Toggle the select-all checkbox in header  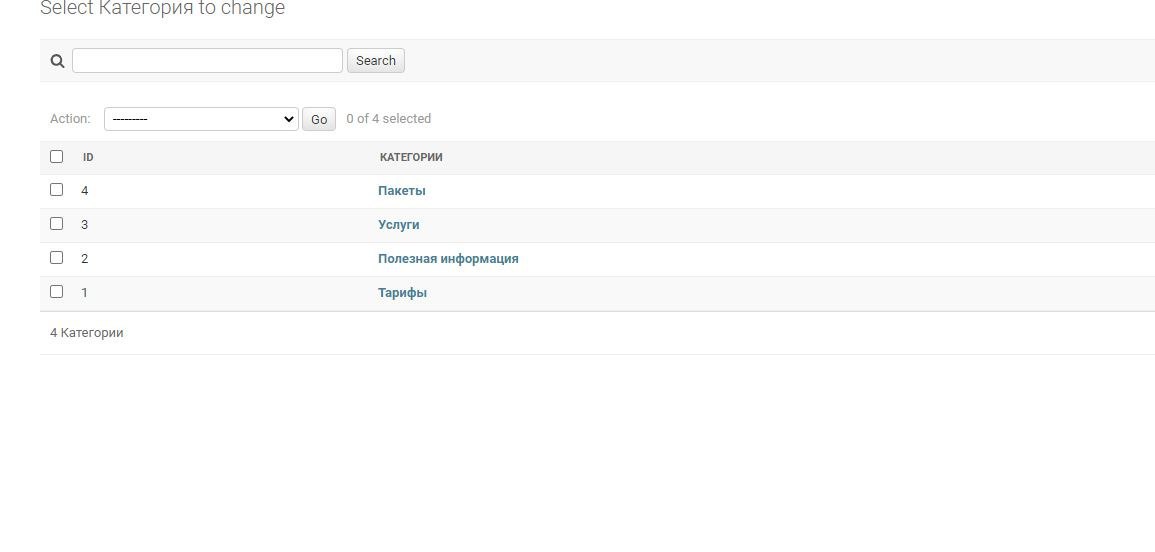57,156
